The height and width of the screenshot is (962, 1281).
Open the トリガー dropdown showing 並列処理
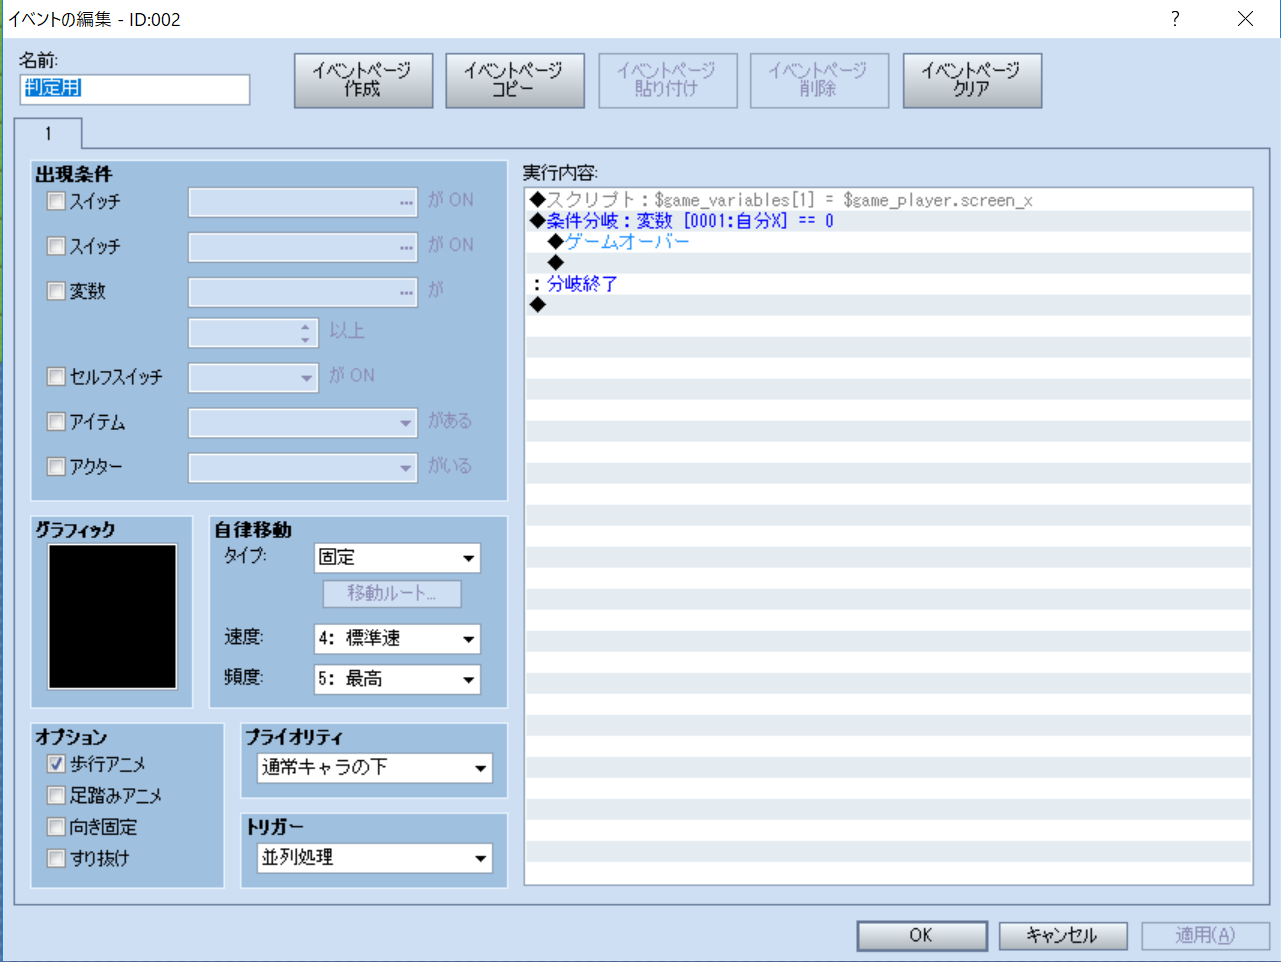point(375,858)
